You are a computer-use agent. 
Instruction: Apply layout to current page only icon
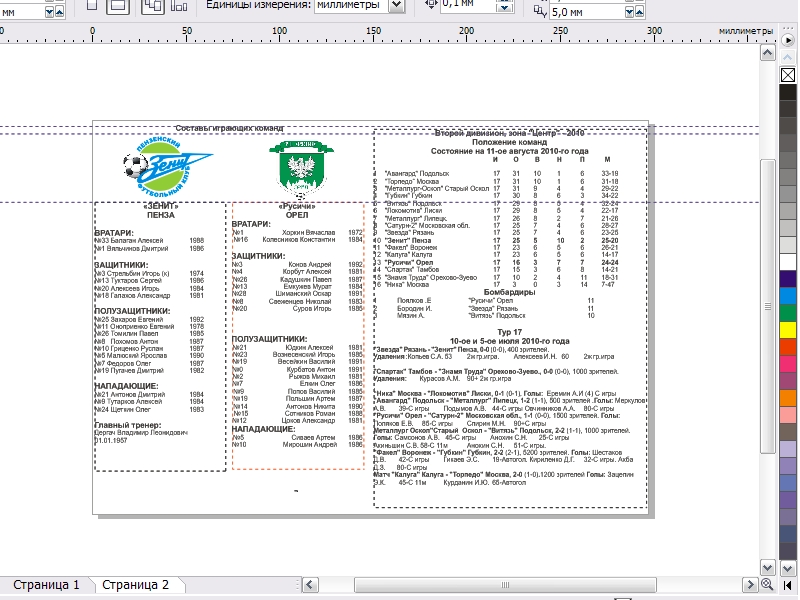179,6
